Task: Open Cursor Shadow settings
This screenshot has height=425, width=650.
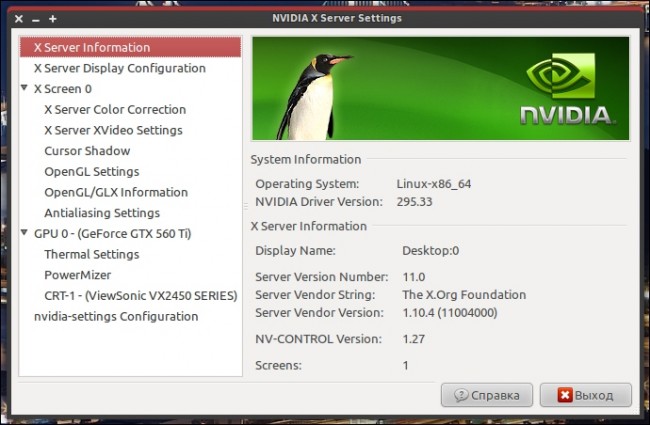Action: pyautogui.click(x=87, y=151)
